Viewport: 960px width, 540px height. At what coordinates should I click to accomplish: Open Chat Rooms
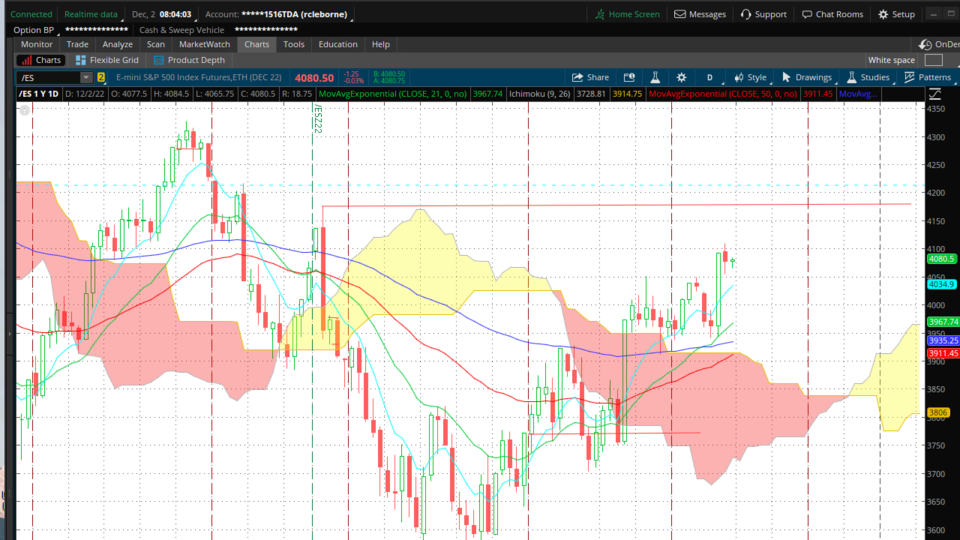(x=832, y=14)
